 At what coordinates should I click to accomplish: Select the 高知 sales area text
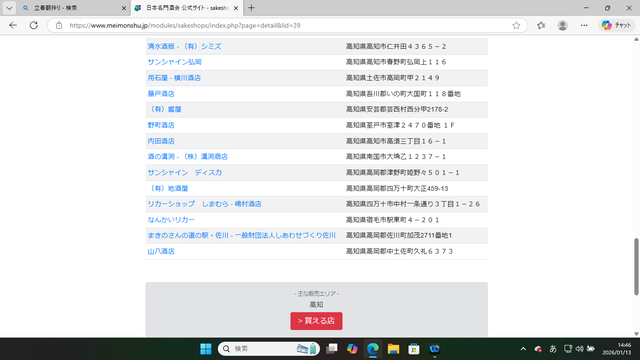pos(316,305)
